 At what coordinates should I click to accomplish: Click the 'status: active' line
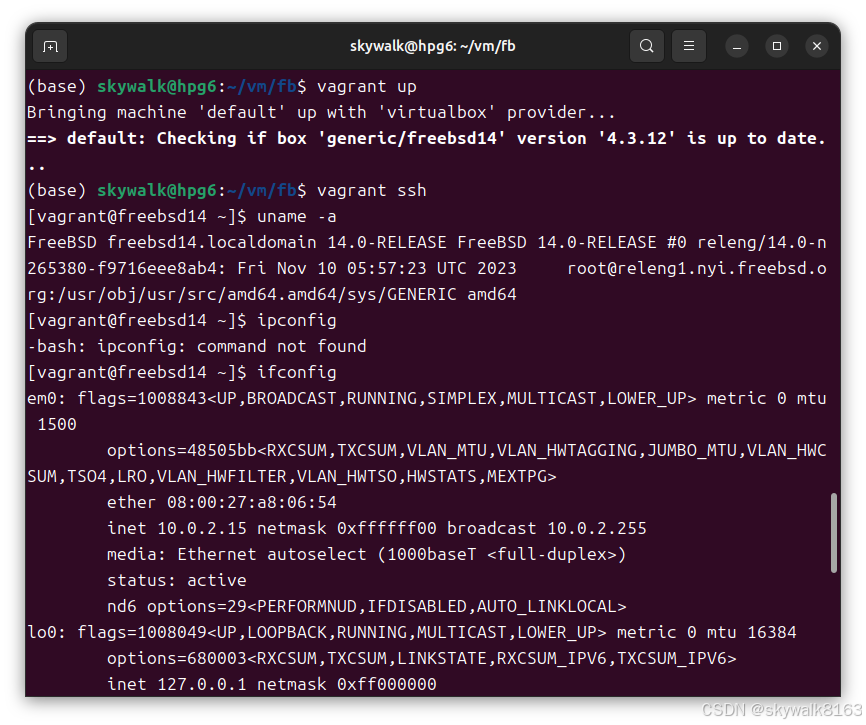[x=177, y=580]
